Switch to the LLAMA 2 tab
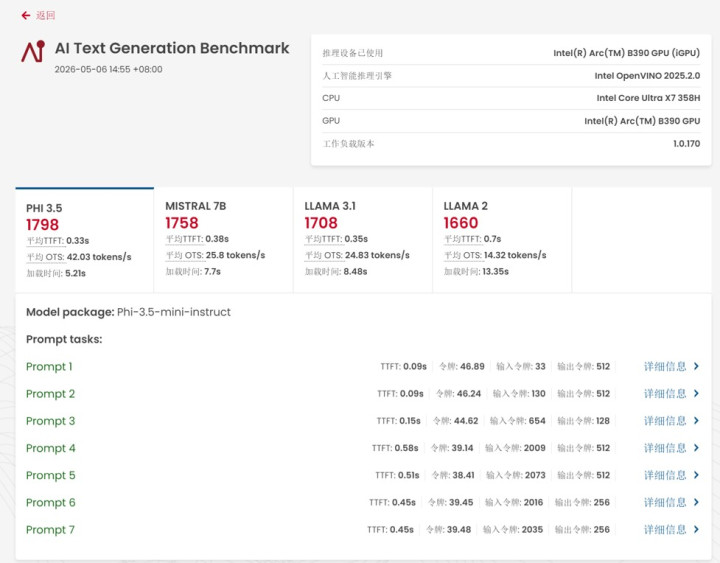The width and height of the screenshot is (720, 563). pyautogui.click(x=502, y=240)
